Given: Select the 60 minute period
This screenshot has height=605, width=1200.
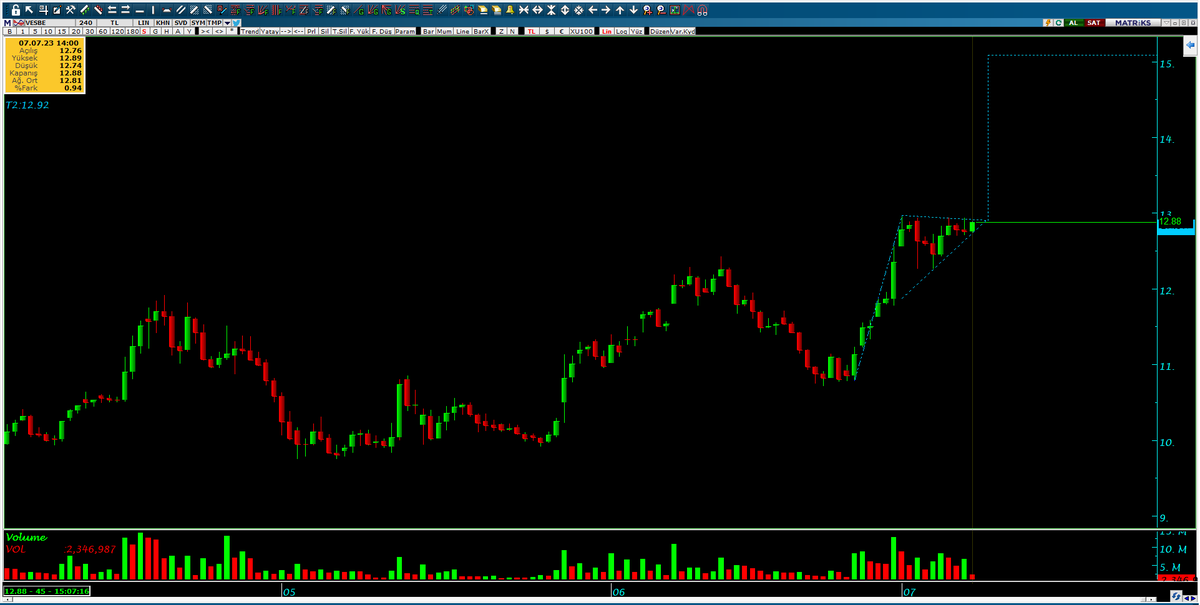Looking at the screenshot, I should point(103,32).
